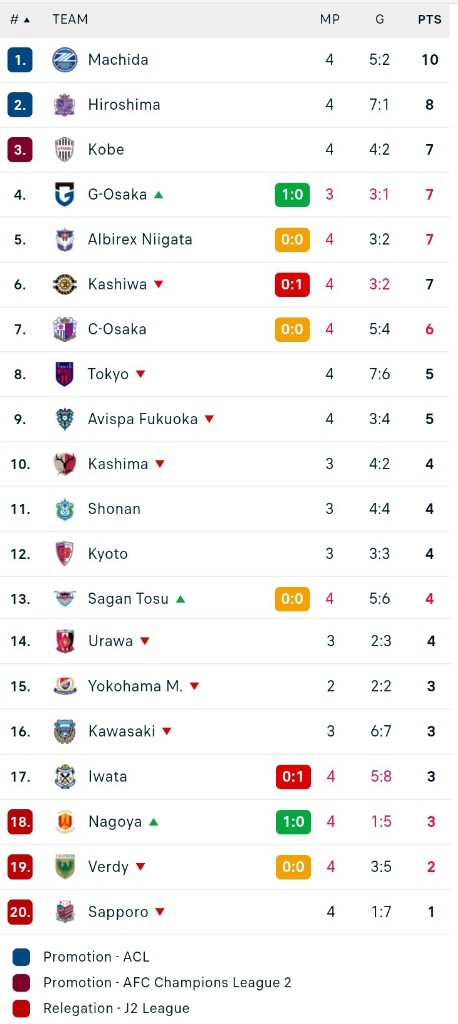
Task: Click the TEAM column header
Action: (x=70, y=20)
